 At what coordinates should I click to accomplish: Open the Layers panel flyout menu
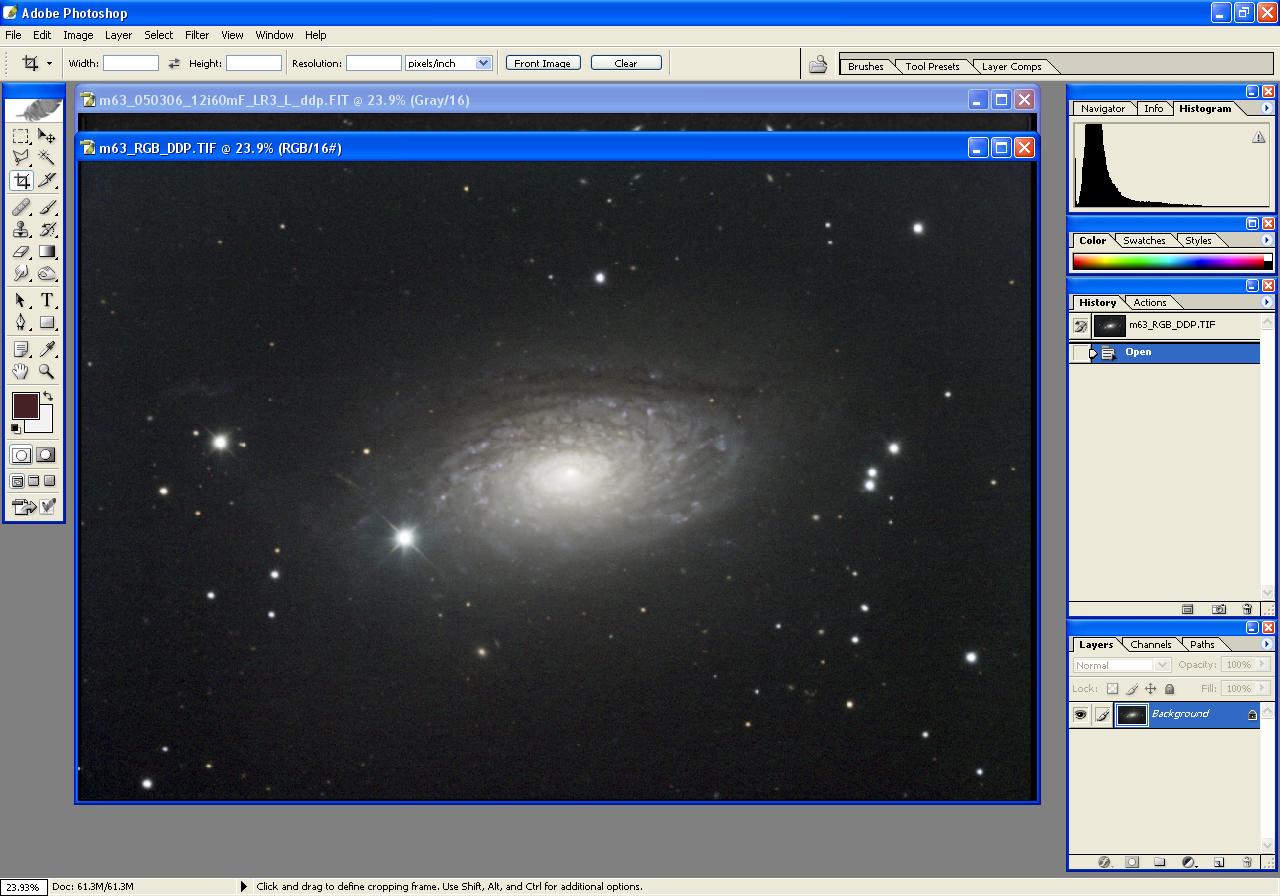(x=1267, y=645)
